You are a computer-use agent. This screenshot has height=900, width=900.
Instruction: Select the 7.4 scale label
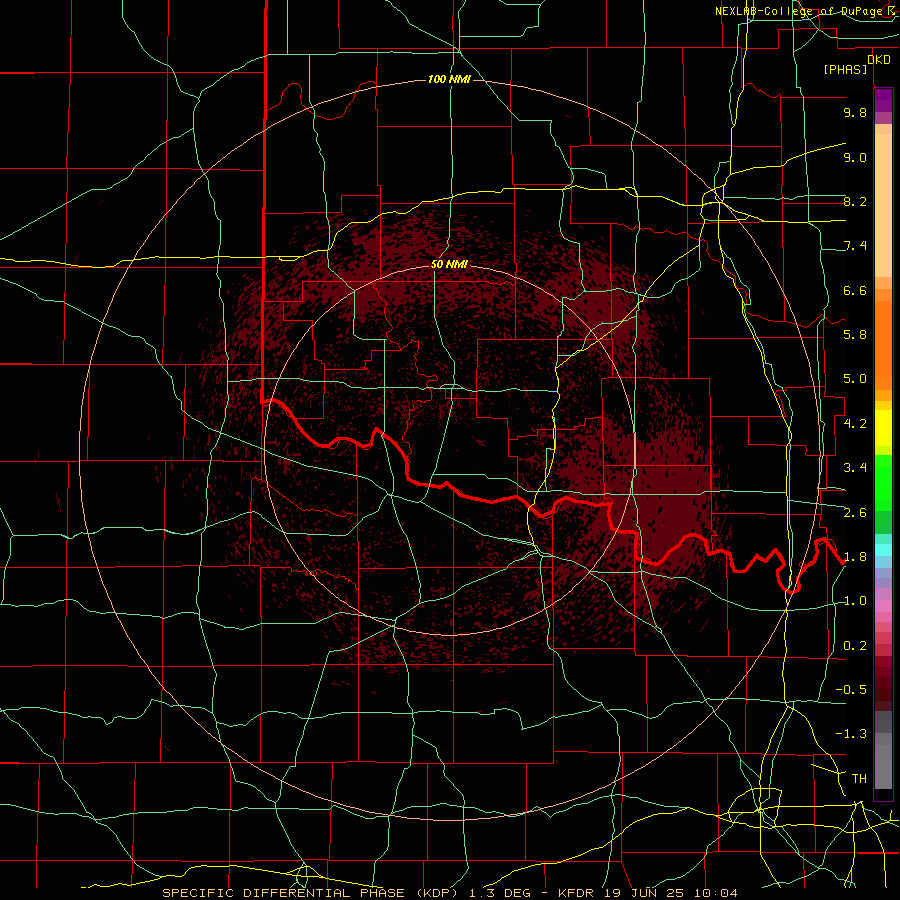pyautogui.click(x=855, y=246)
